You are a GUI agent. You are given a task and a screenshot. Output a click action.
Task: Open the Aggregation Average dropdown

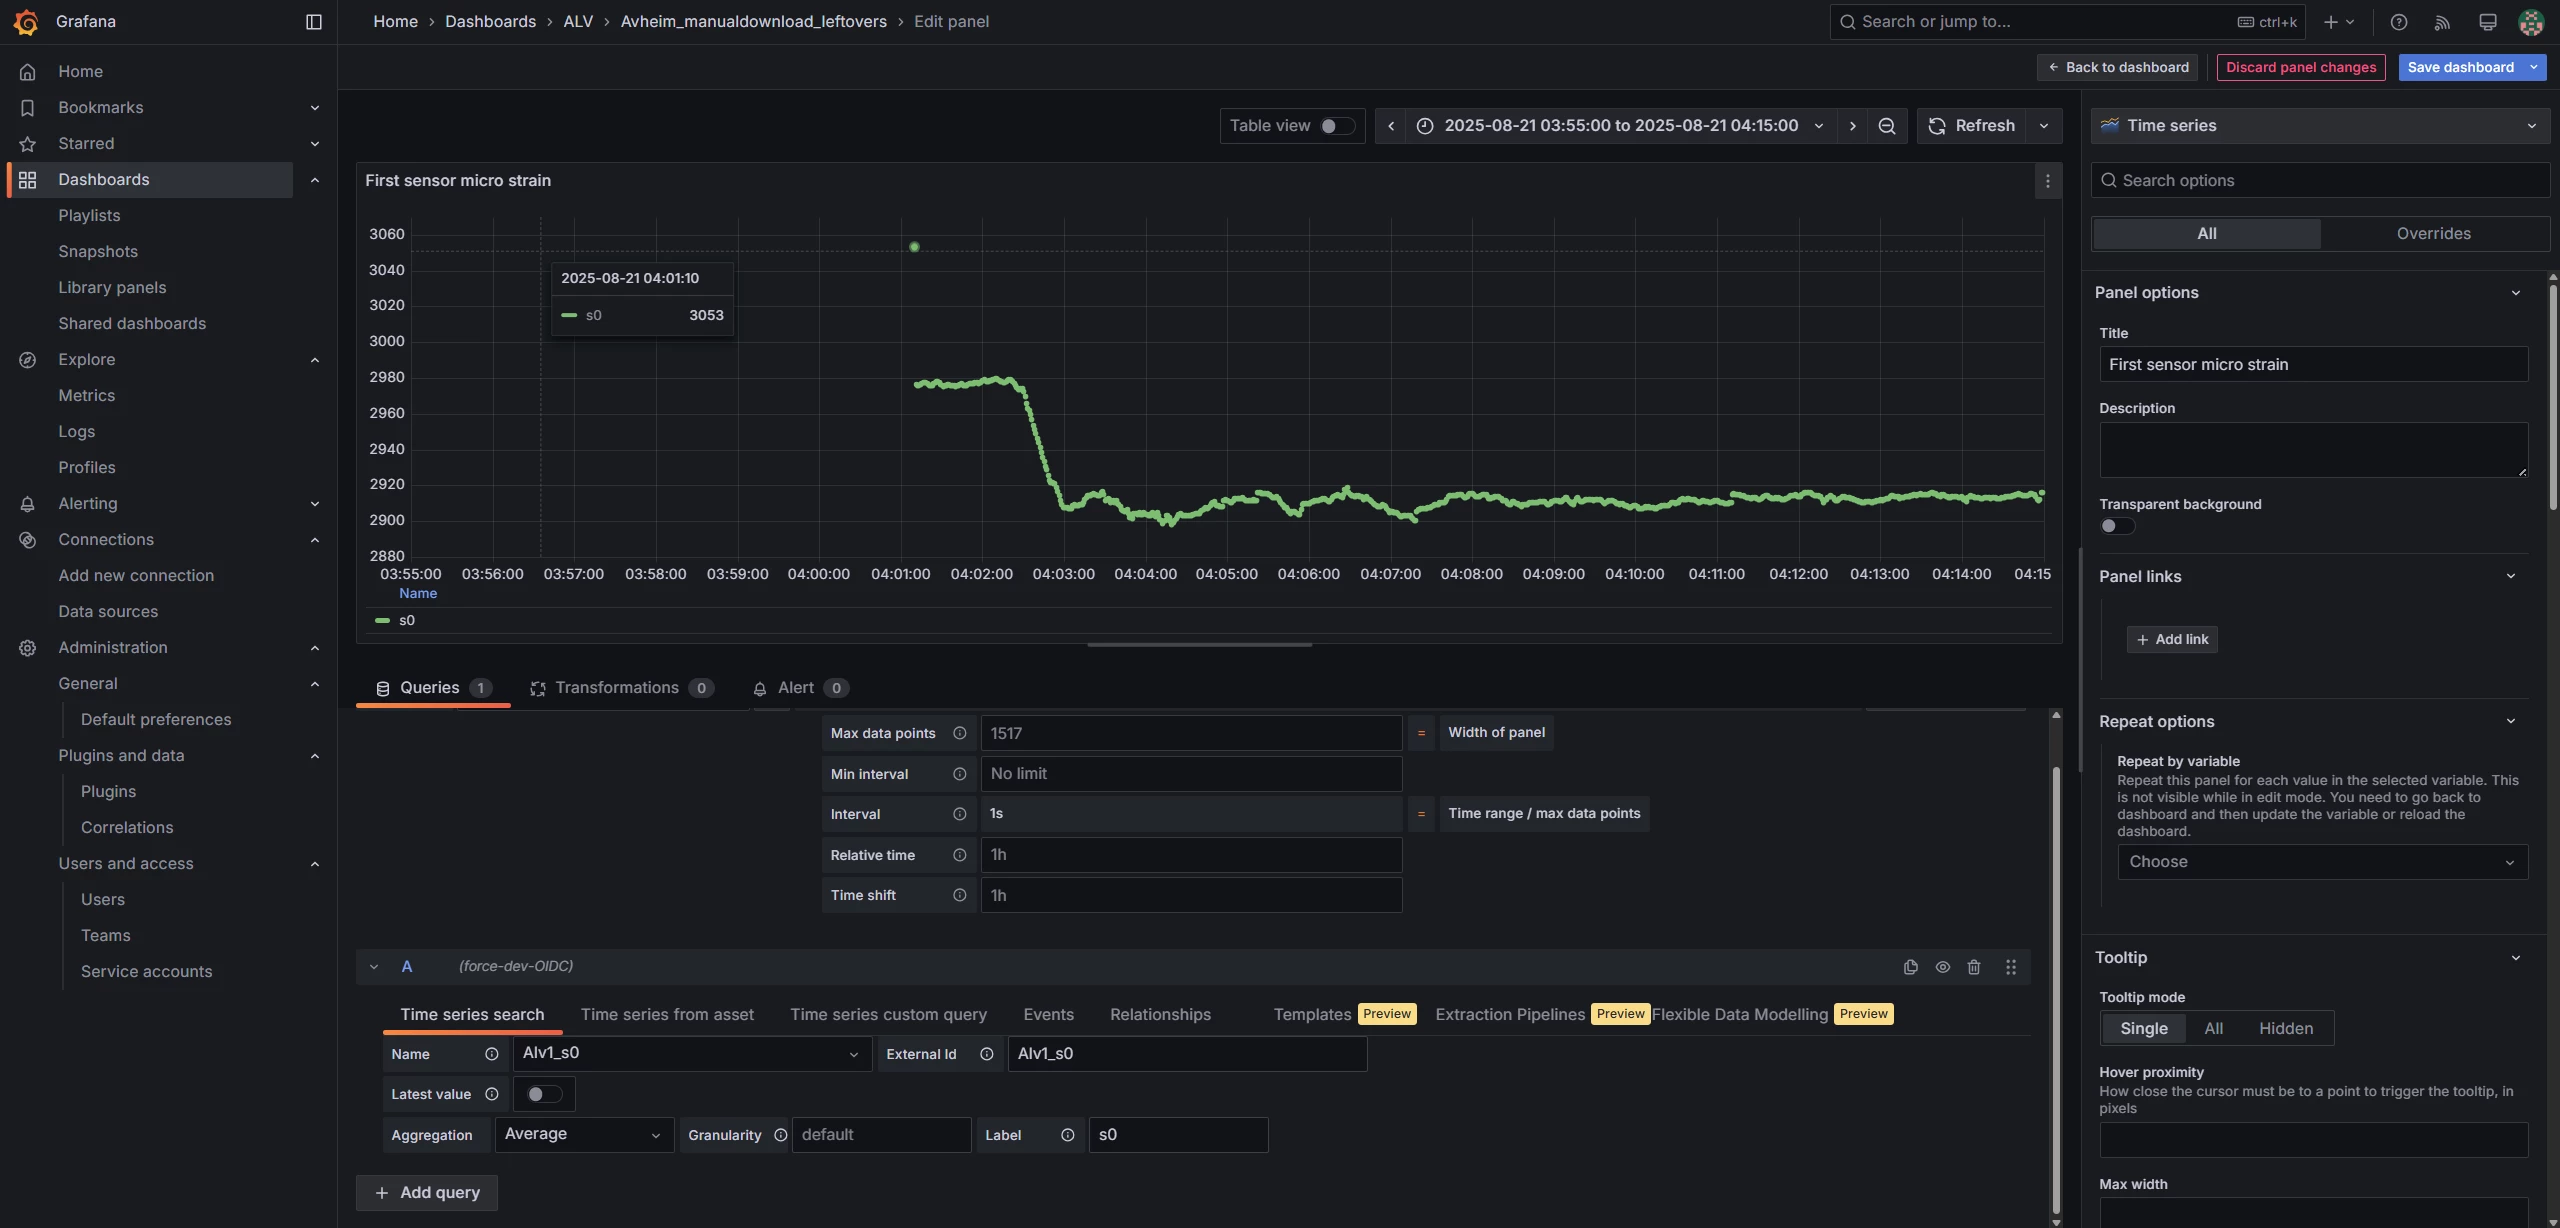click(584, 1134)
